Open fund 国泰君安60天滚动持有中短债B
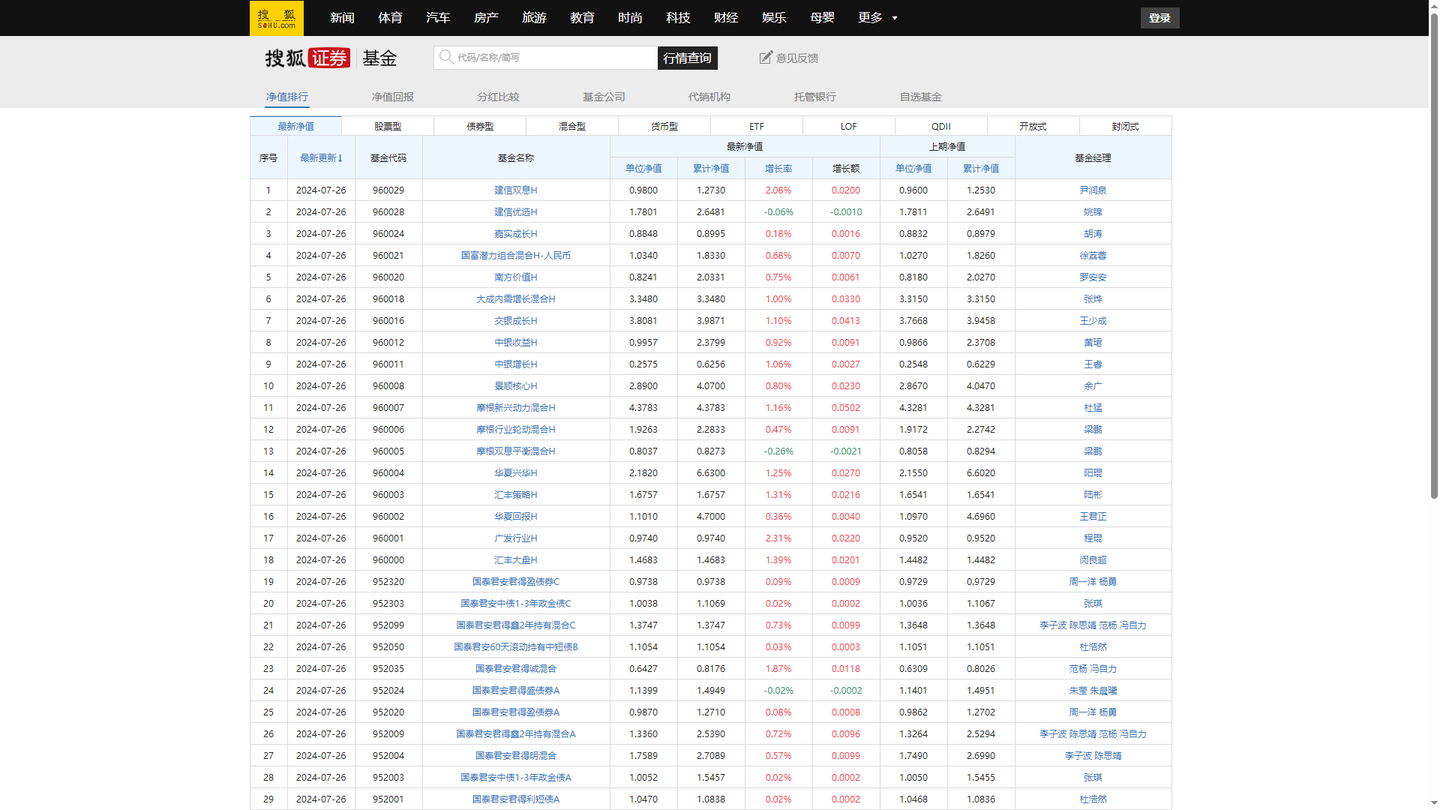 [516, 647]
